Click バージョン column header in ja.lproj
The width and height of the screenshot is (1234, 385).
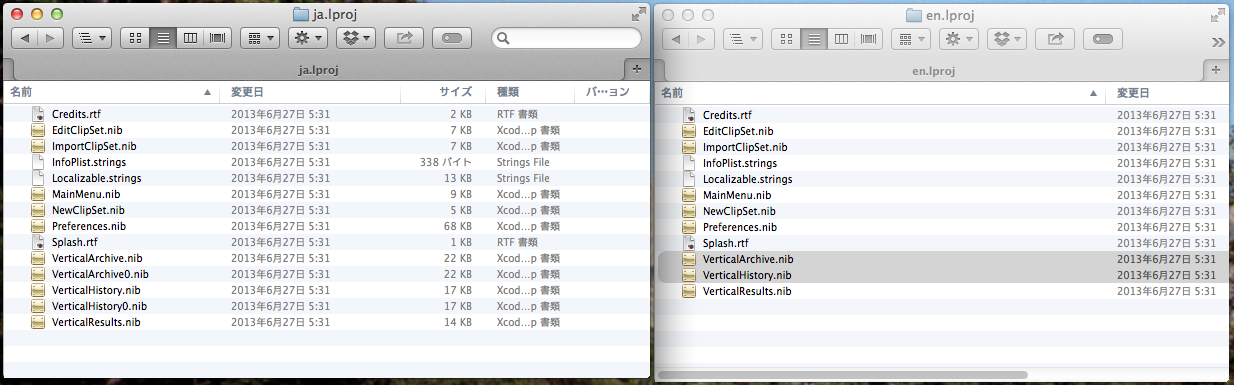[x=612, y=92]
